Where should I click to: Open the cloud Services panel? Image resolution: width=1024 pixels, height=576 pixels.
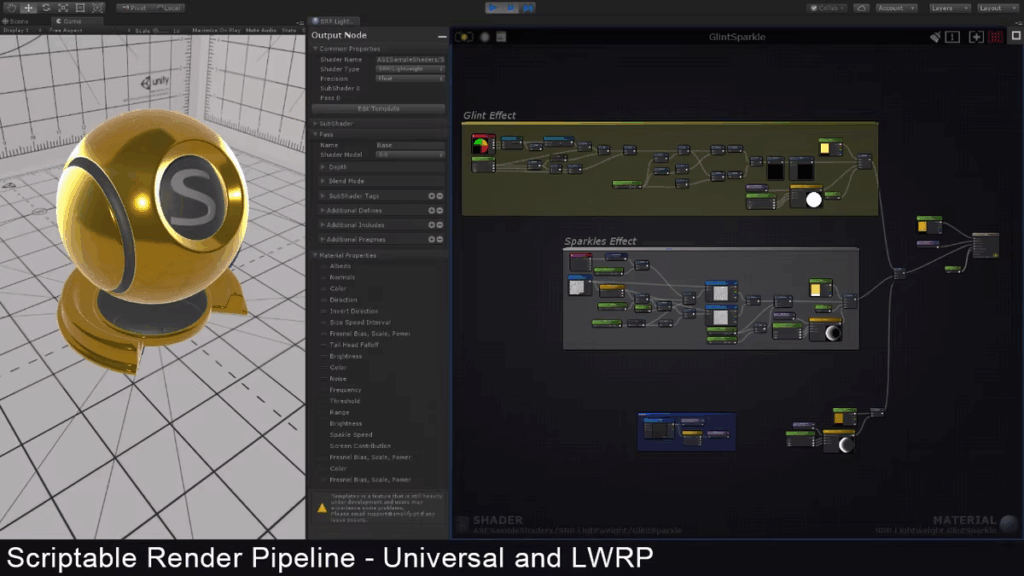(861, 8)
